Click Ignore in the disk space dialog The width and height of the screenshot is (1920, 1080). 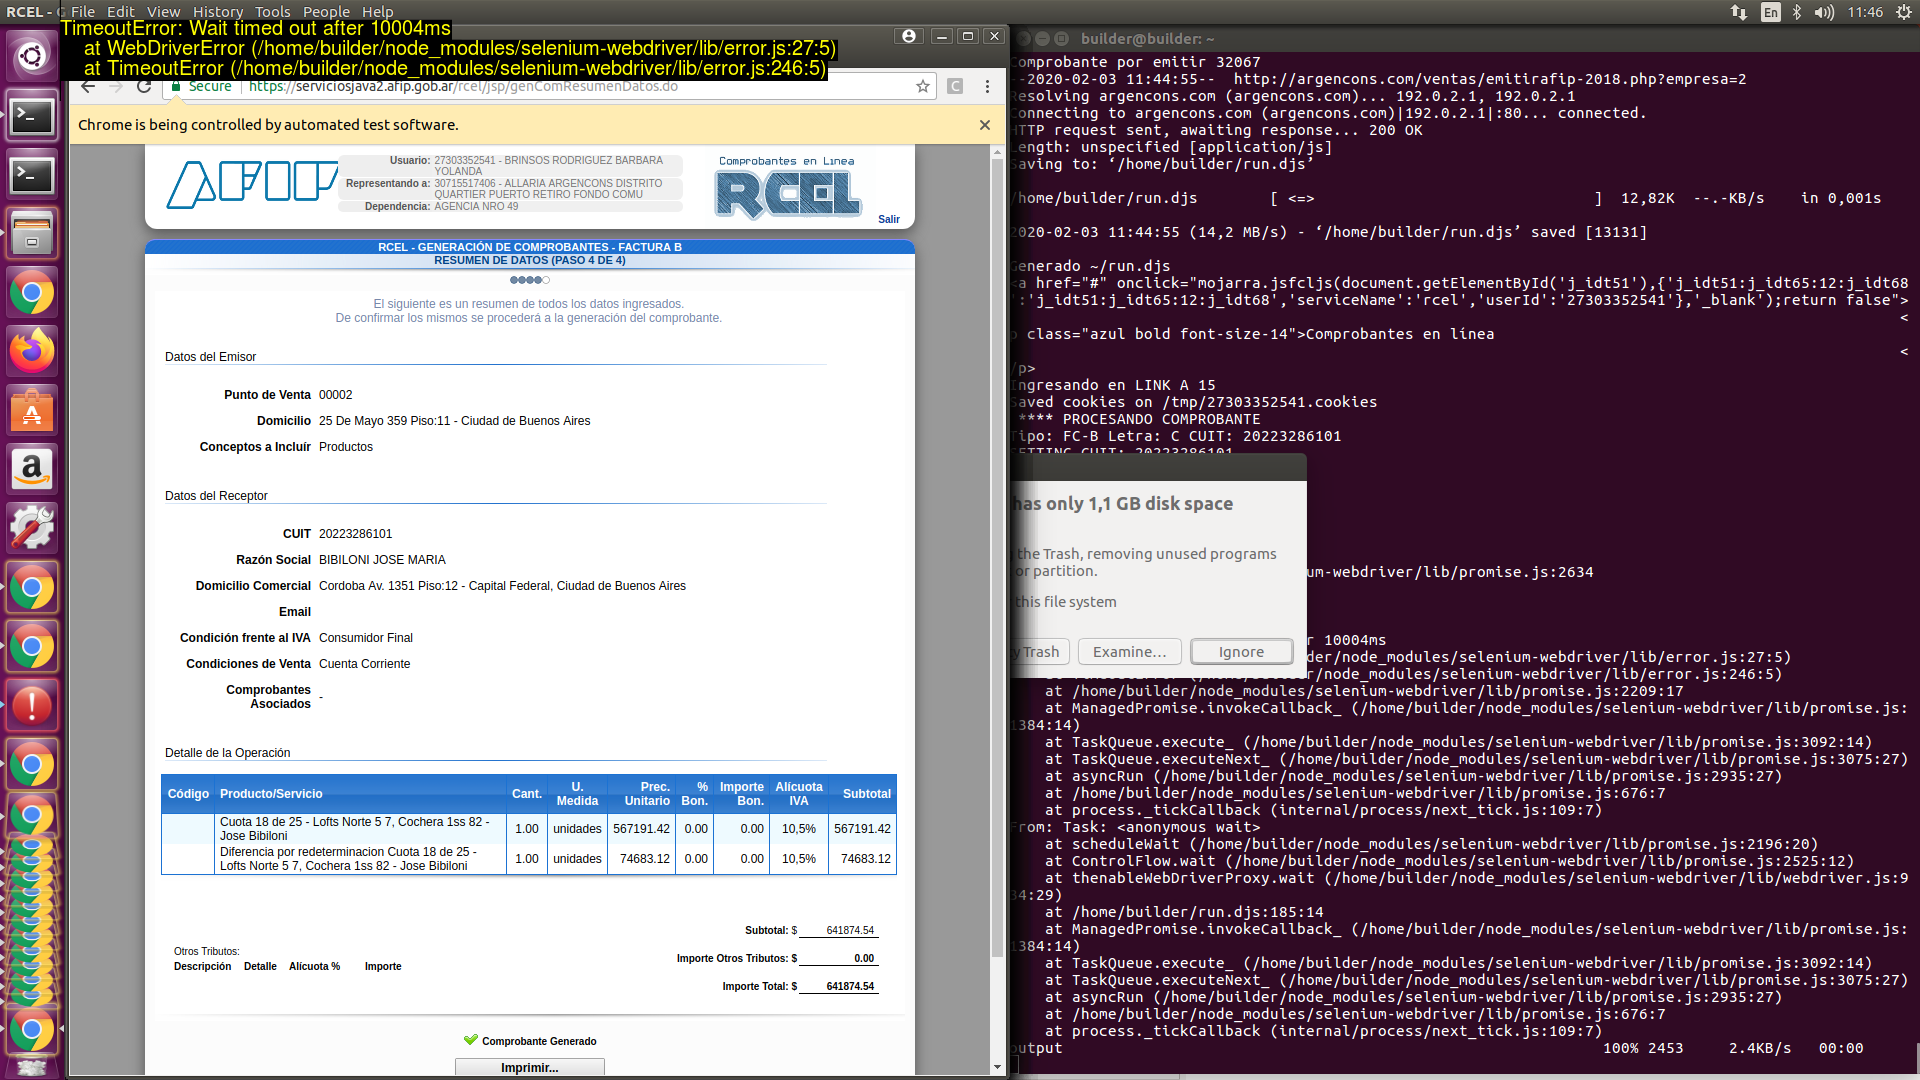pyautogui.click(x=1241, y=652)
